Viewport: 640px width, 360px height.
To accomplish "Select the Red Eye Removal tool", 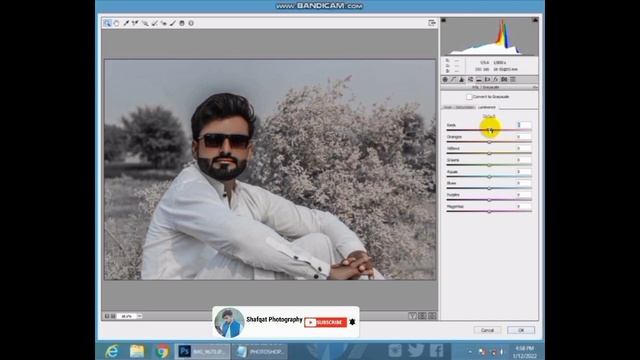I will pos(164,23).
